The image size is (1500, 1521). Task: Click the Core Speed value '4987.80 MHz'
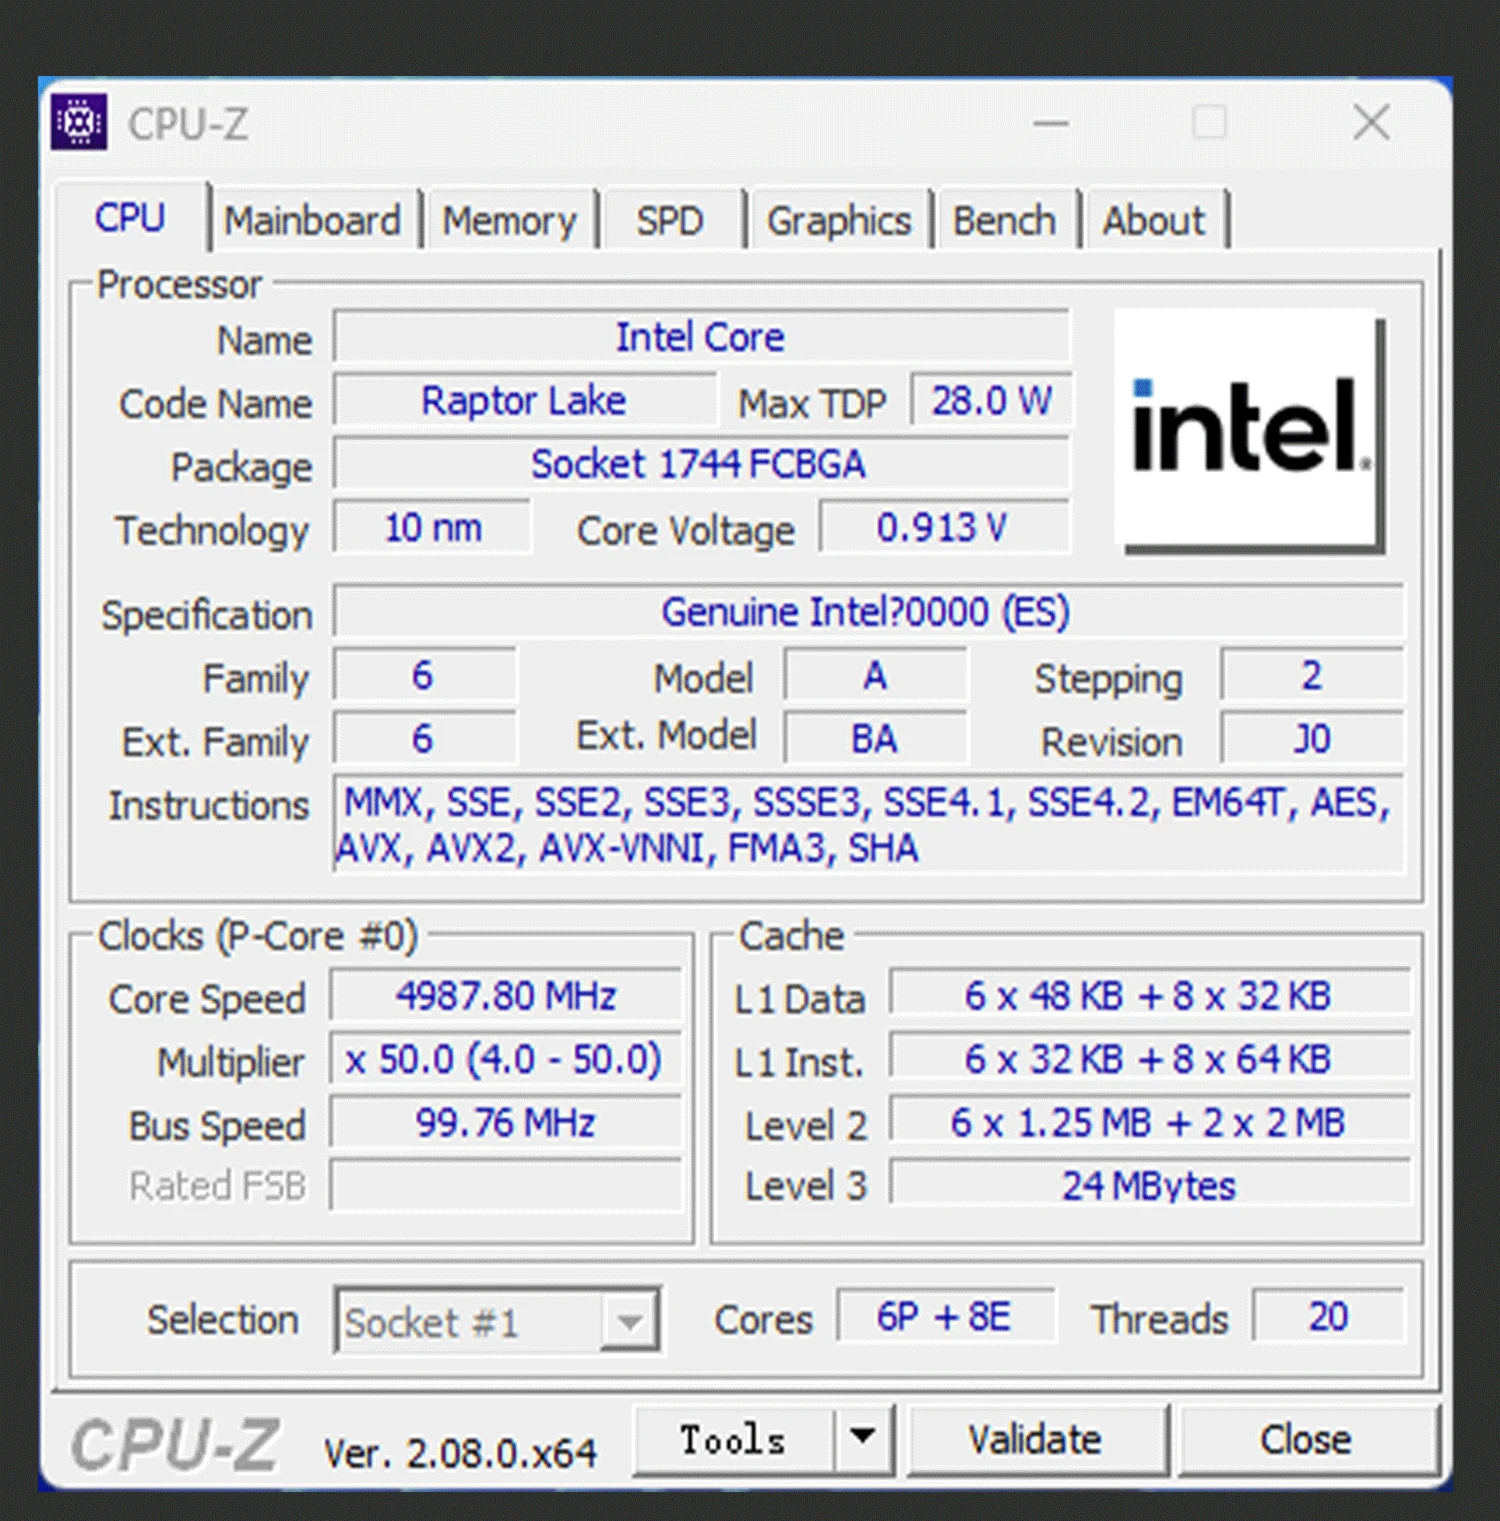(x=506, y=996)
